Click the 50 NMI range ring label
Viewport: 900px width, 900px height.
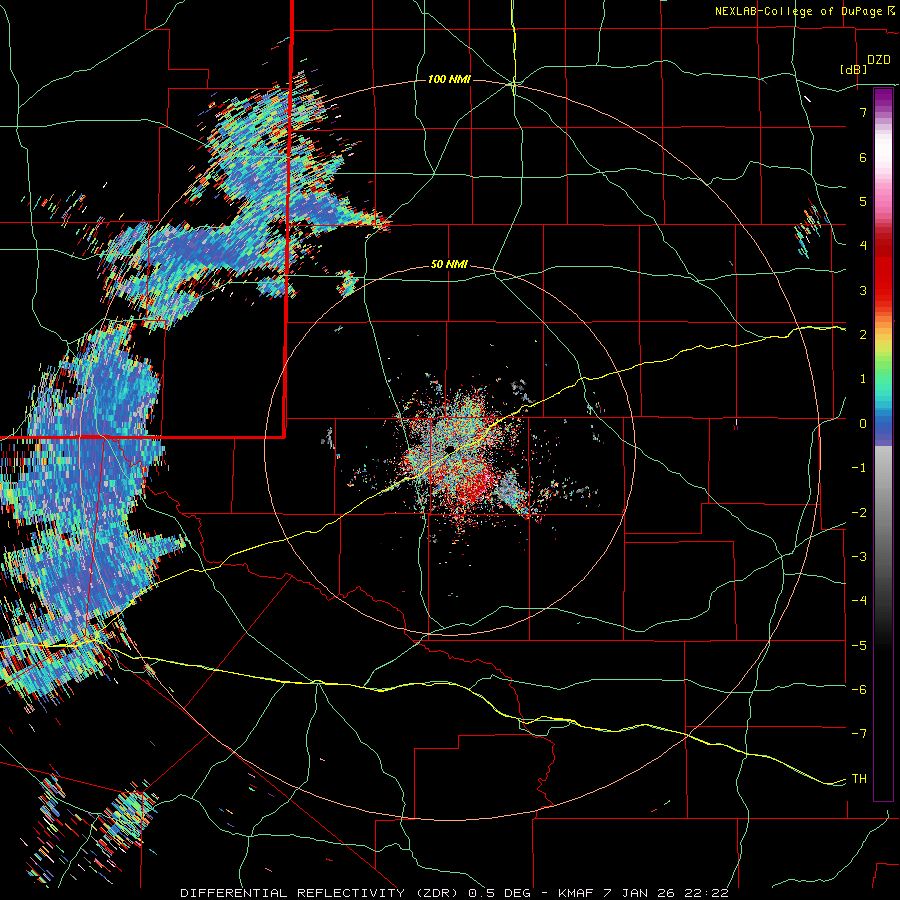tap(449, 265)
